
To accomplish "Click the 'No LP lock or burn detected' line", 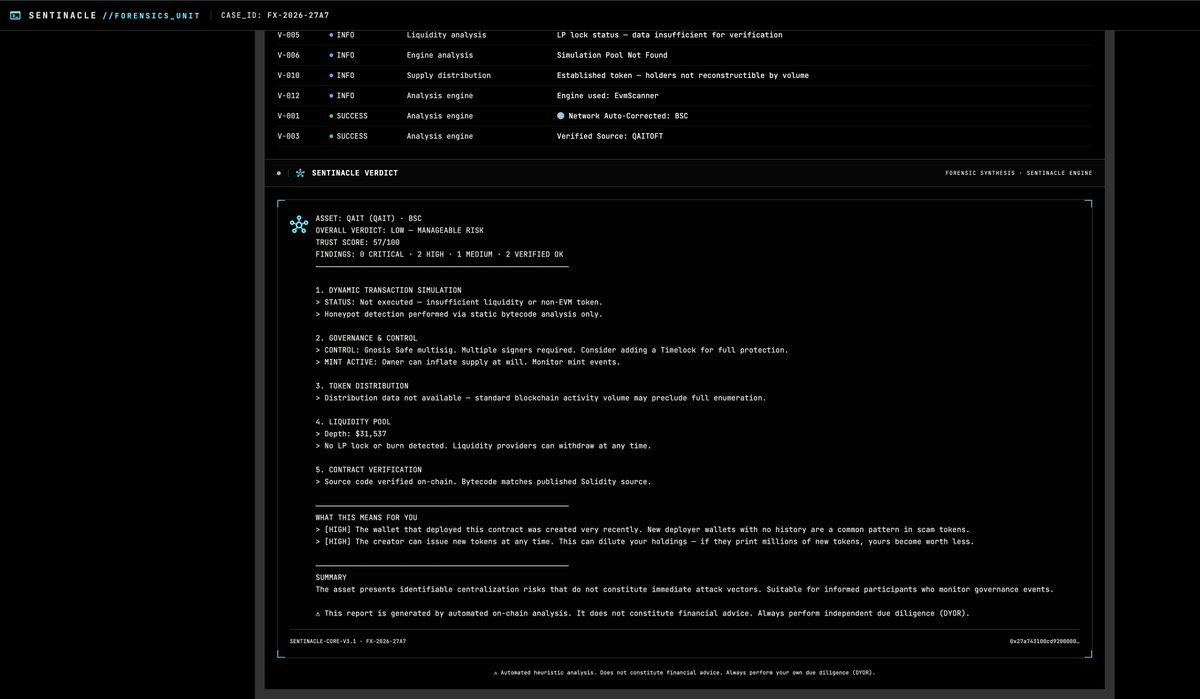I will (x=483, y=446).
